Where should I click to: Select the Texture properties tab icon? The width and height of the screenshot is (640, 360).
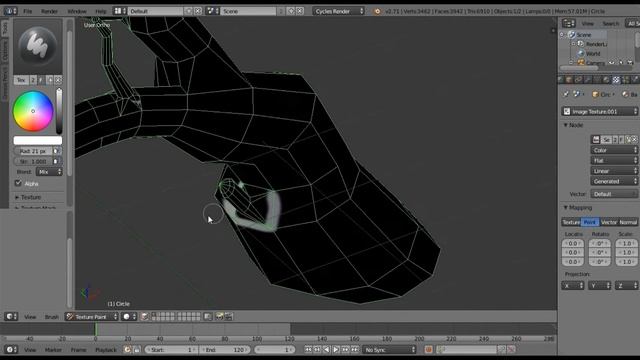[616, 80]
